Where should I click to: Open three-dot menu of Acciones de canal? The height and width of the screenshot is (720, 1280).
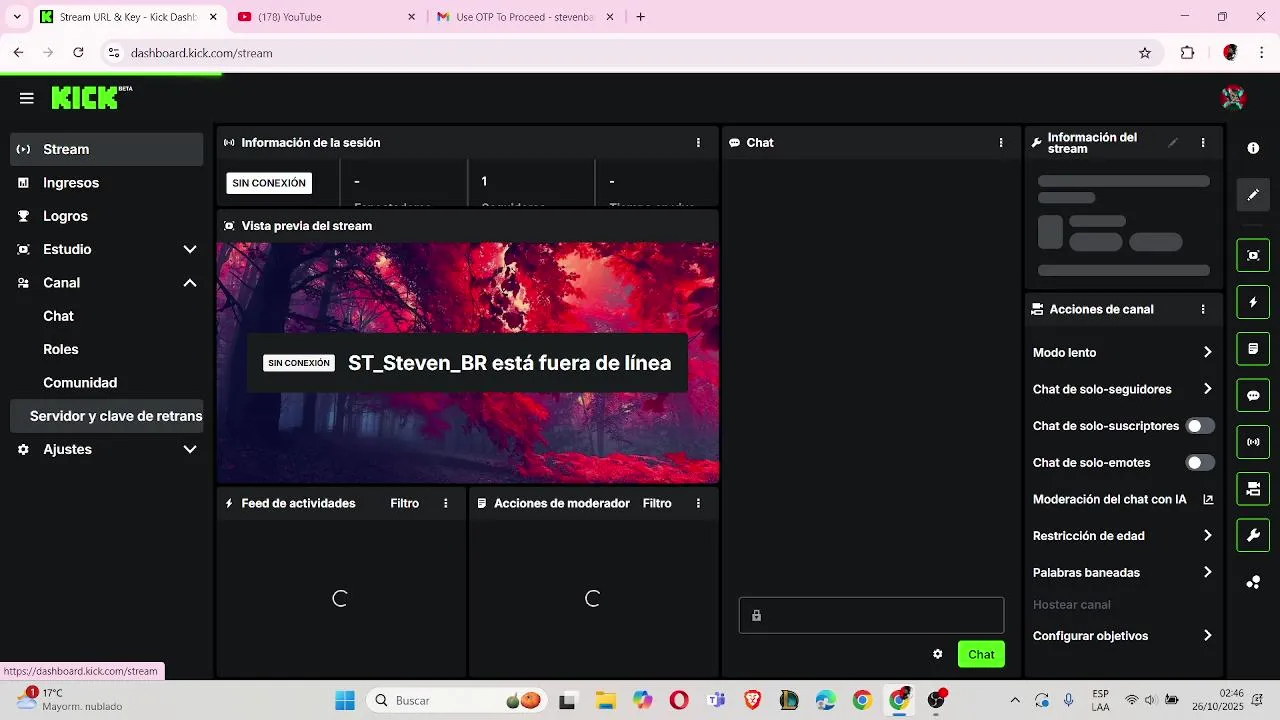coord(1203,310)
